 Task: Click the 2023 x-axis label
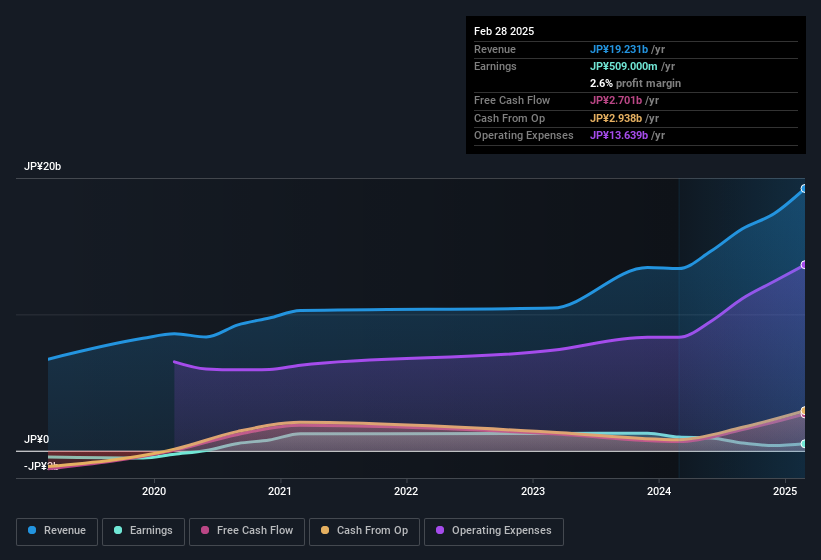pyautogui.click(x=532, y=491)
